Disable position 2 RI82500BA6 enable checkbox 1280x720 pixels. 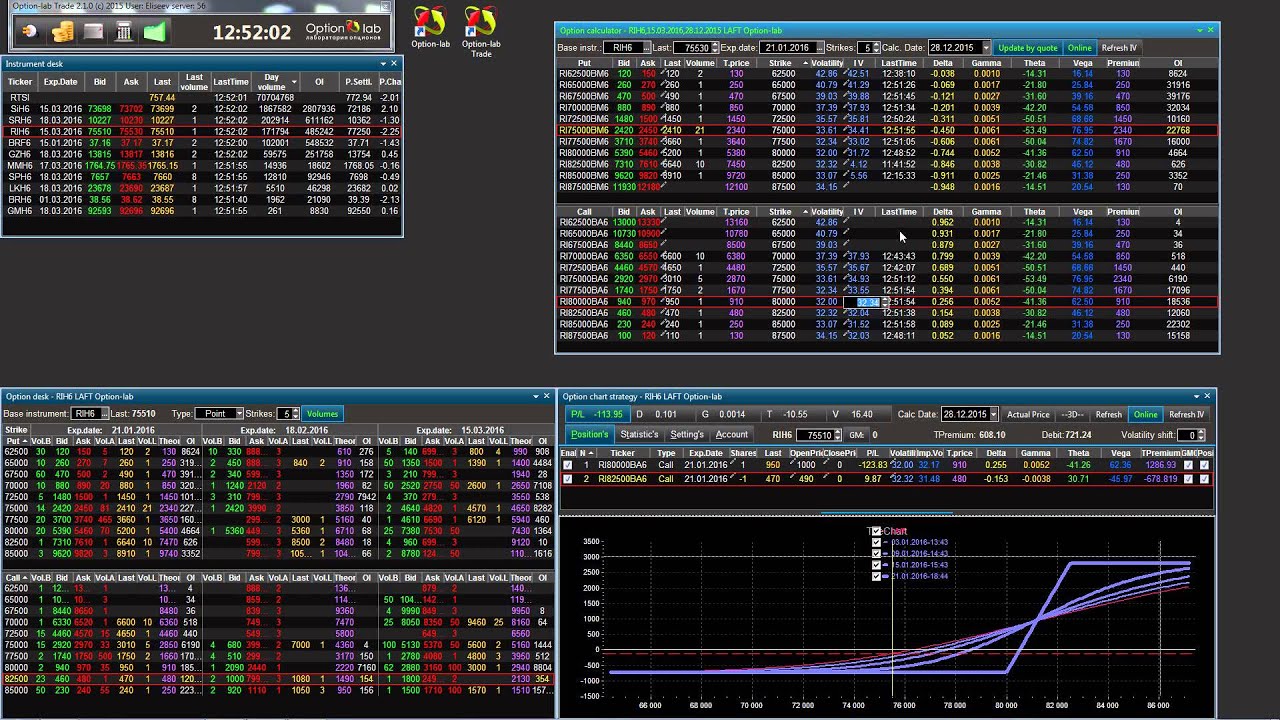568,479
